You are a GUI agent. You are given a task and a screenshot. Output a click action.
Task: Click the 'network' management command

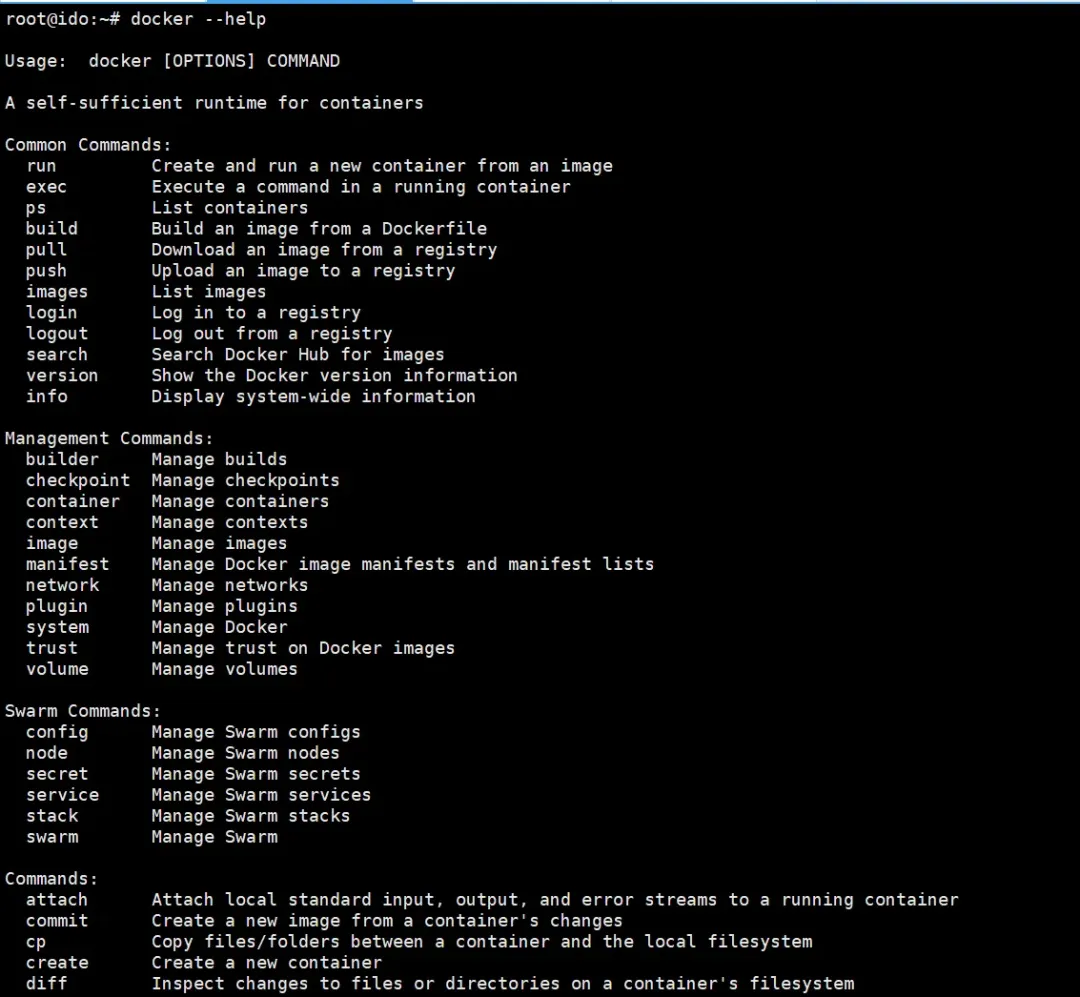(x=63, y=586)
